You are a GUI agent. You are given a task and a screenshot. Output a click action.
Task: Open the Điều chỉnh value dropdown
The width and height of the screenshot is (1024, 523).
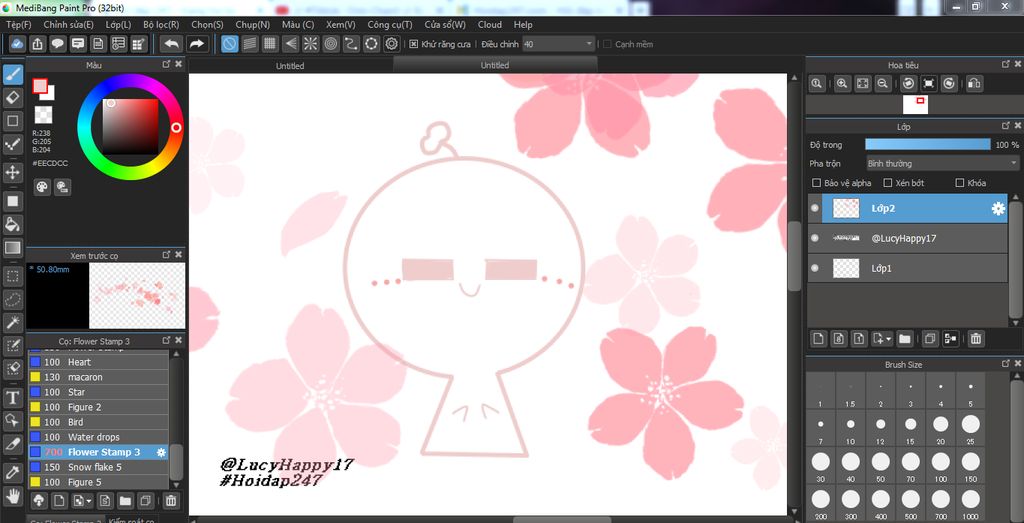coord(558,44)
